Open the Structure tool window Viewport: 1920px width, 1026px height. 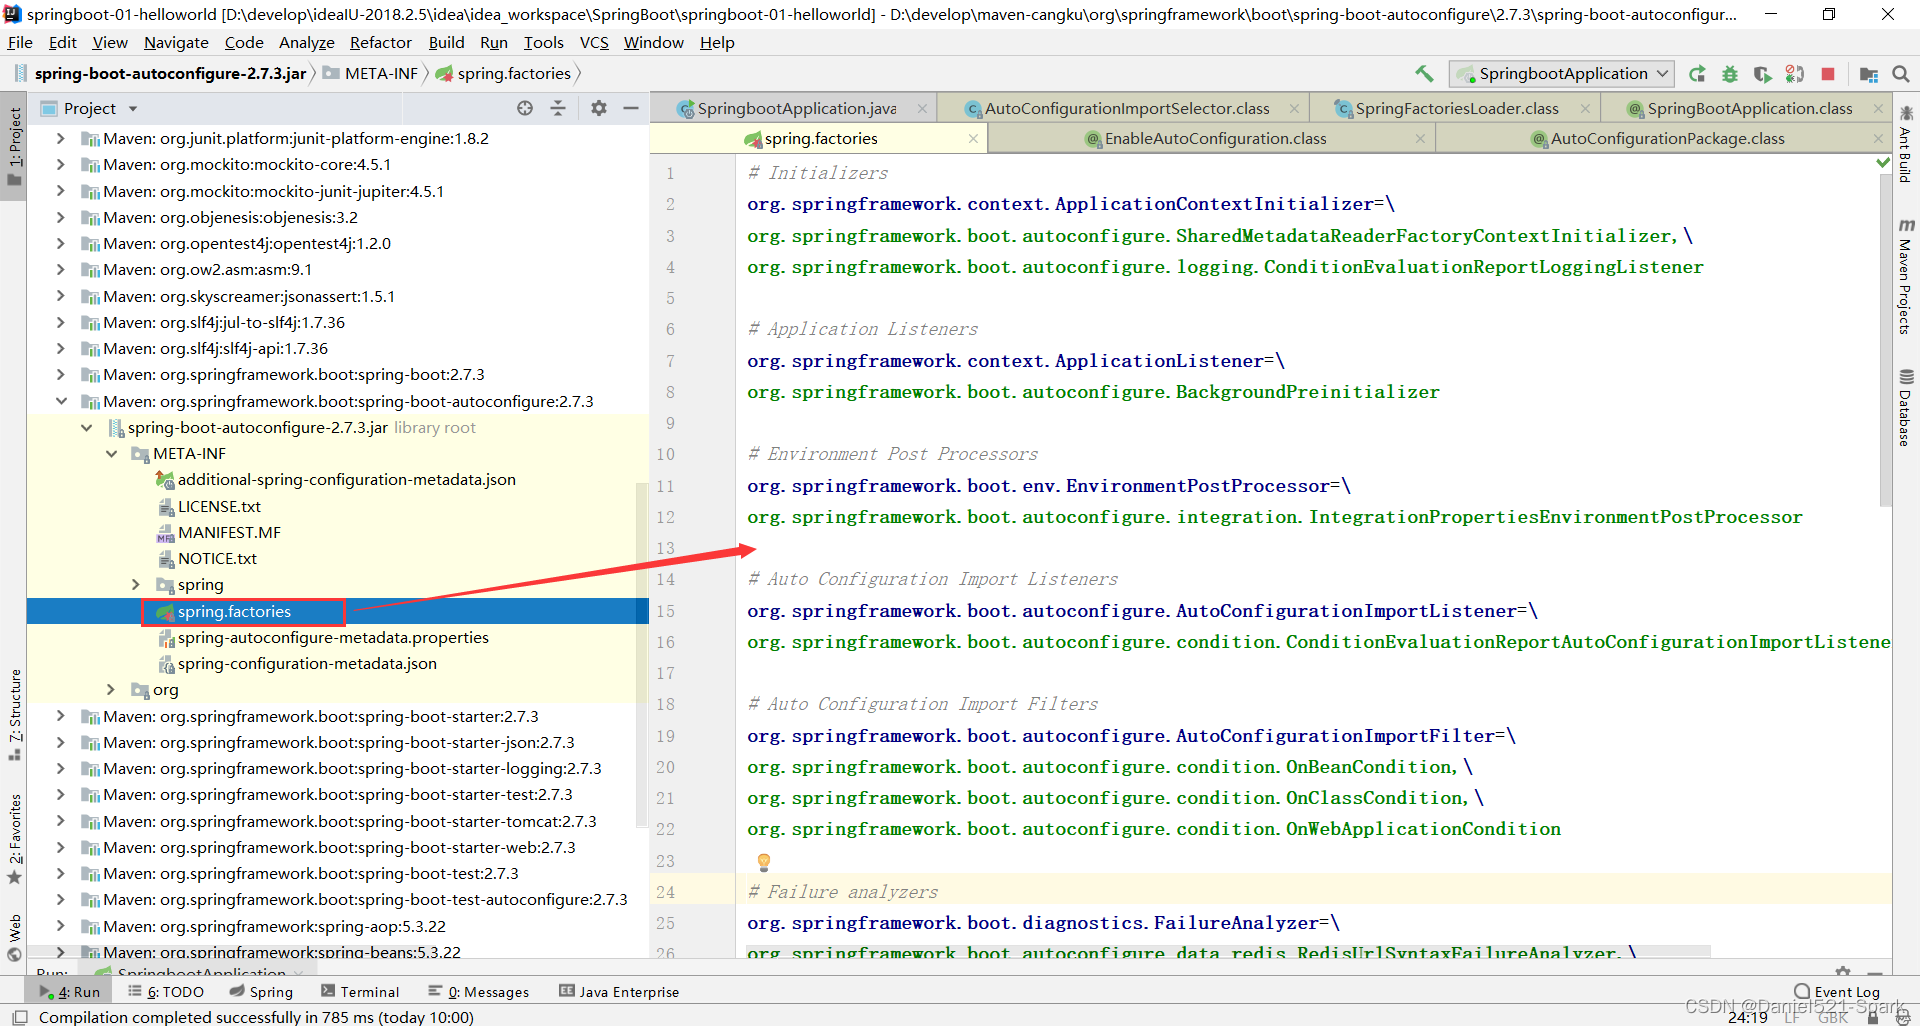14,714
